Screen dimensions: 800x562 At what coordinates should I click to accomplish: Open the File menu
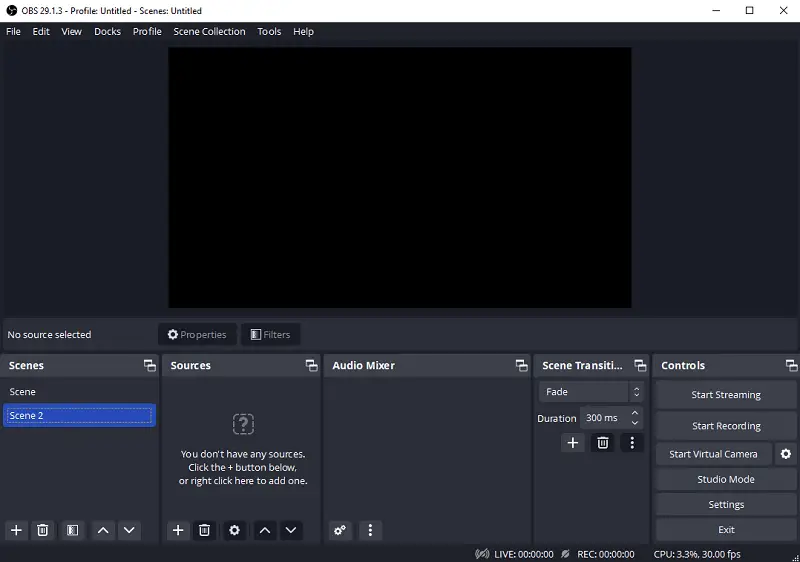pyautogui.click(x=13, y=32)
